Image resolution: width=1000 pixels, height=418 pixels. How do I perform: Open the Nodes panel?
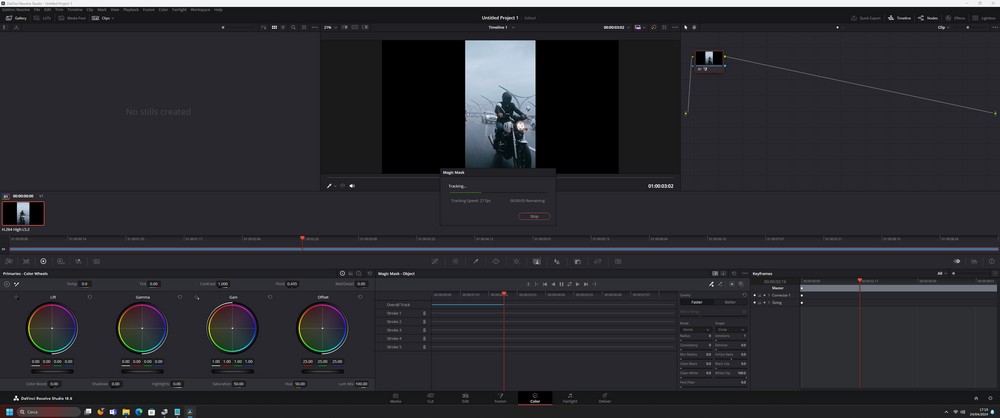(x=927, y=18)
